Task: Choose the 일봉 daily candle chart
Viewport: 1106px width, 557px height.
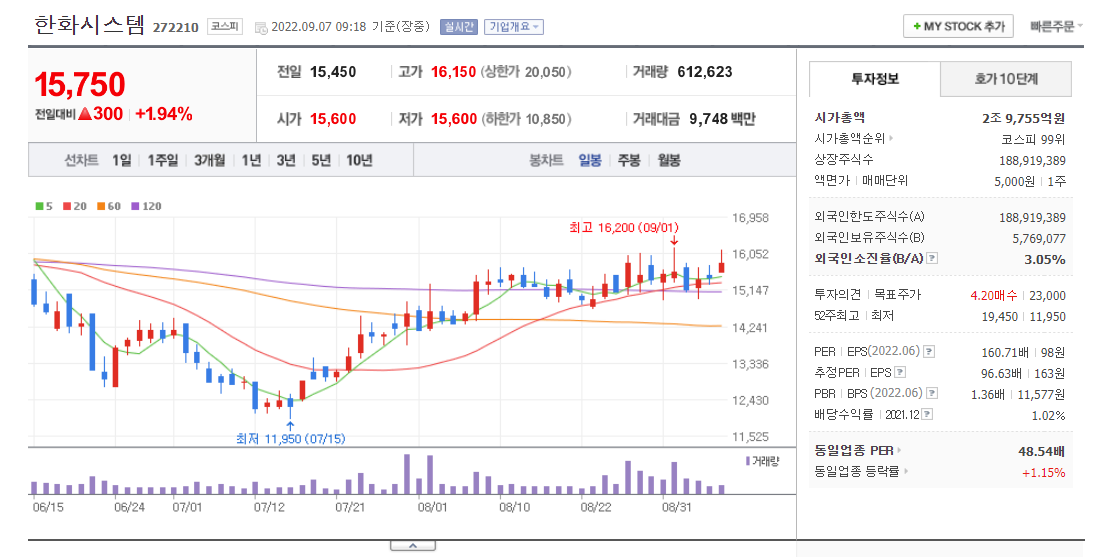Action: (590, 161)
